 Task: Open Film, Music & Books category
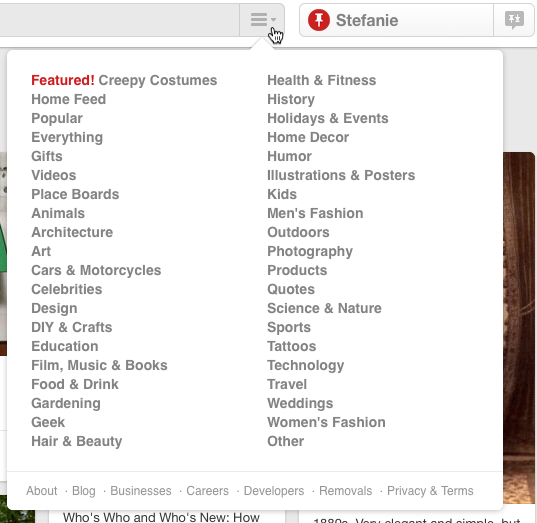pyautogui.click(x=99, y=365)
